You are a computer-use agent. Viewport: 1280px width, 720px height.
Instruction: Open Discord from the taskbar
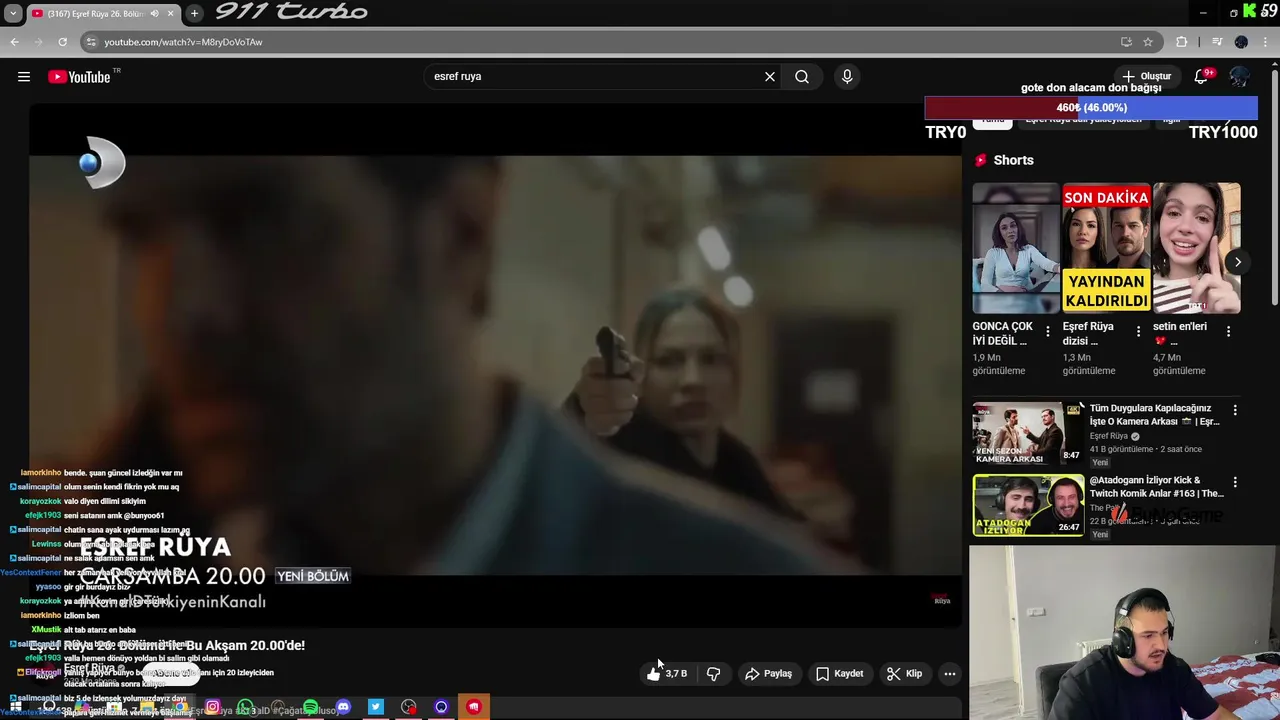[x=343, y=707]
